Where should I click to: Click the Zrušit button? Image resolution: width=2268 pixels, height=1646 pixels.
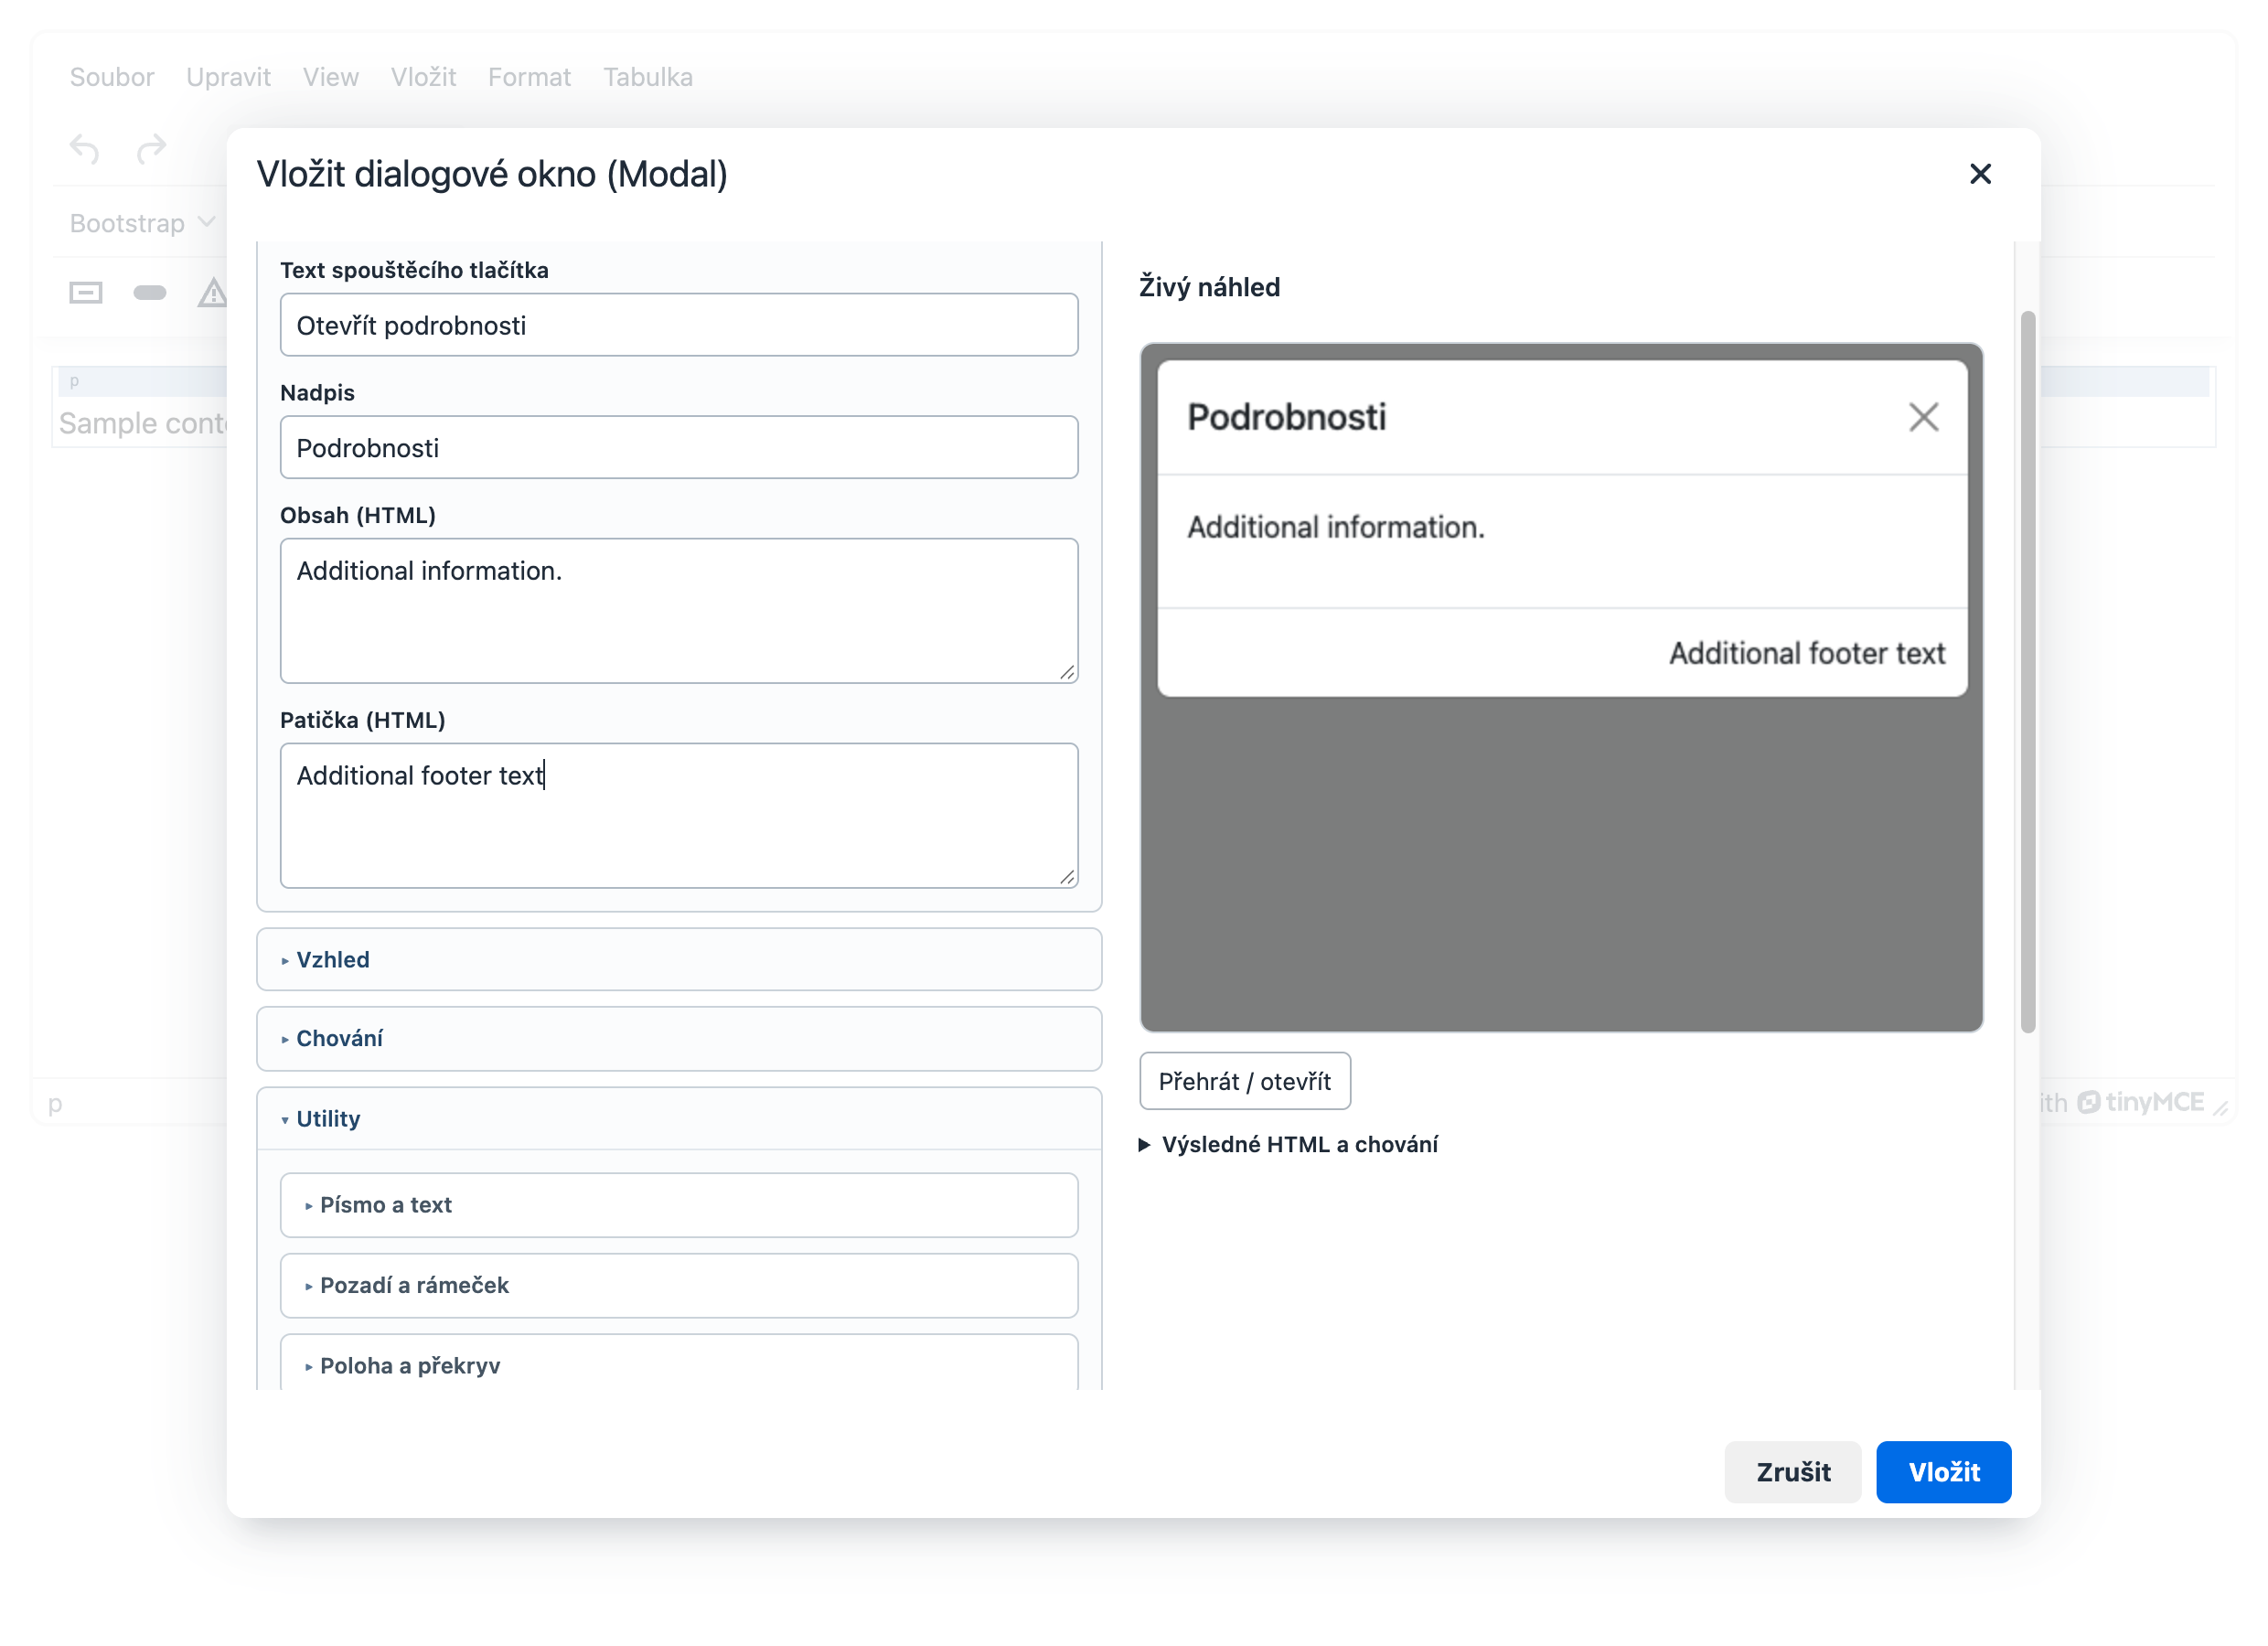point(1792,1471)
